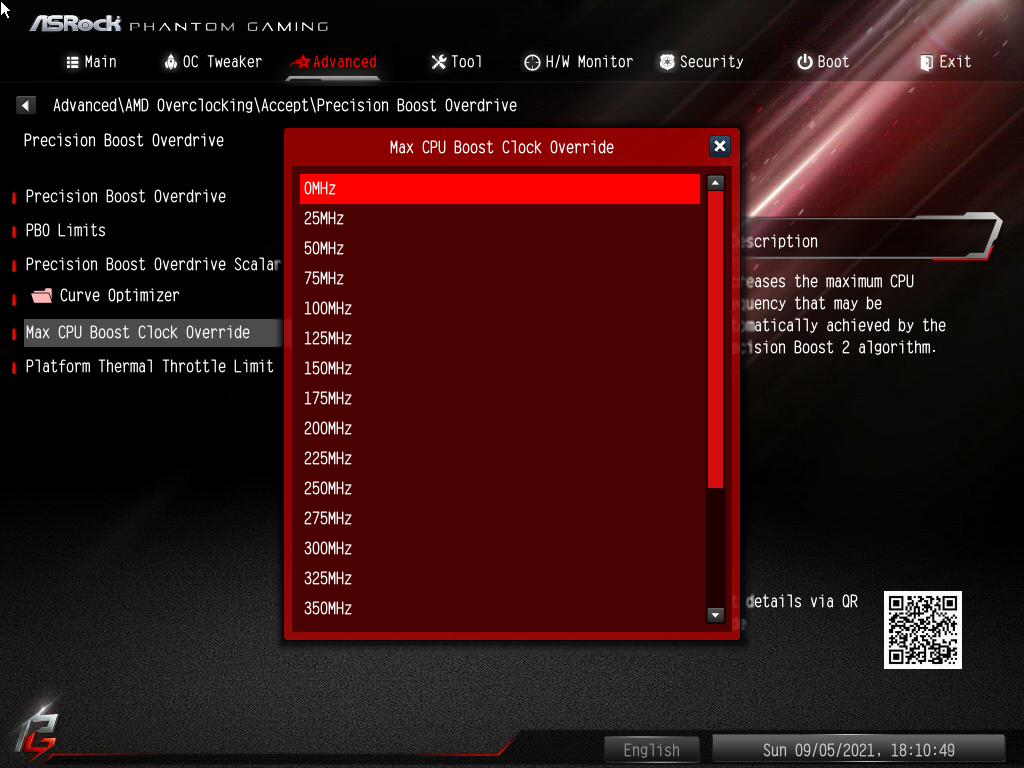Open the Curve Optimizer folder

pyautogui.click(x=106, y=296)
